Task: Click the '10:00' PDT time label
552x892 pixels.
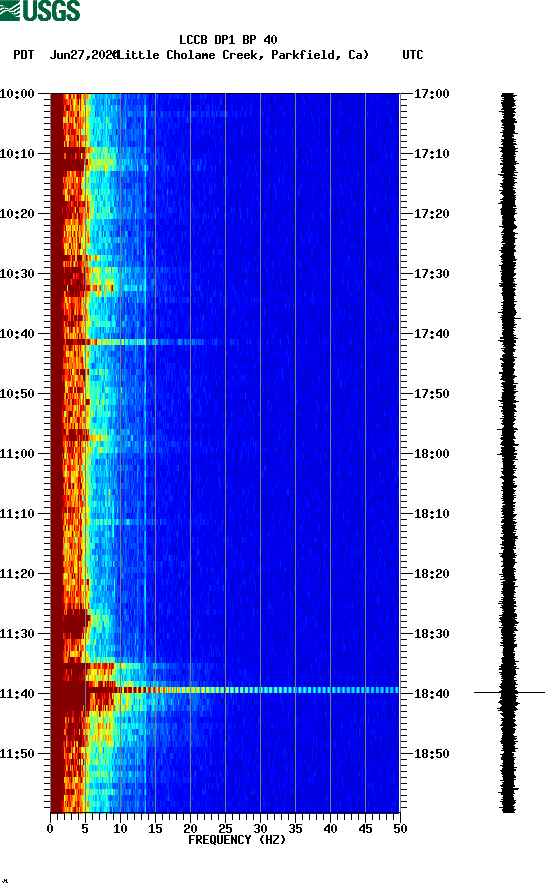Action: click(17, 94)
